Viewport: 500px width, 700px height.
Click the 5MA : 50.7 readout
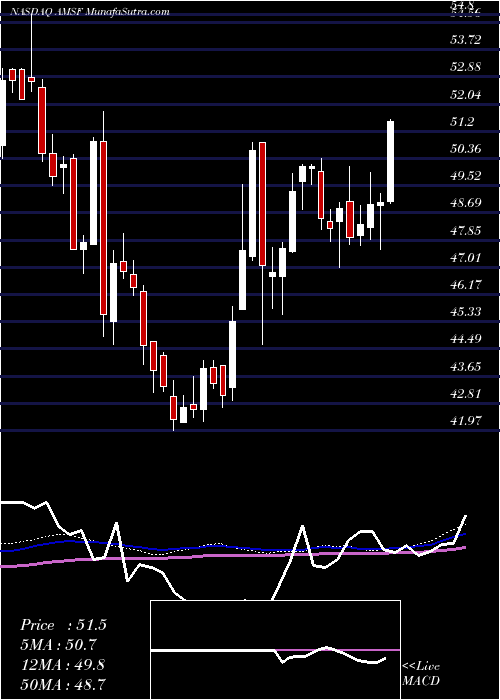[58, 645]
